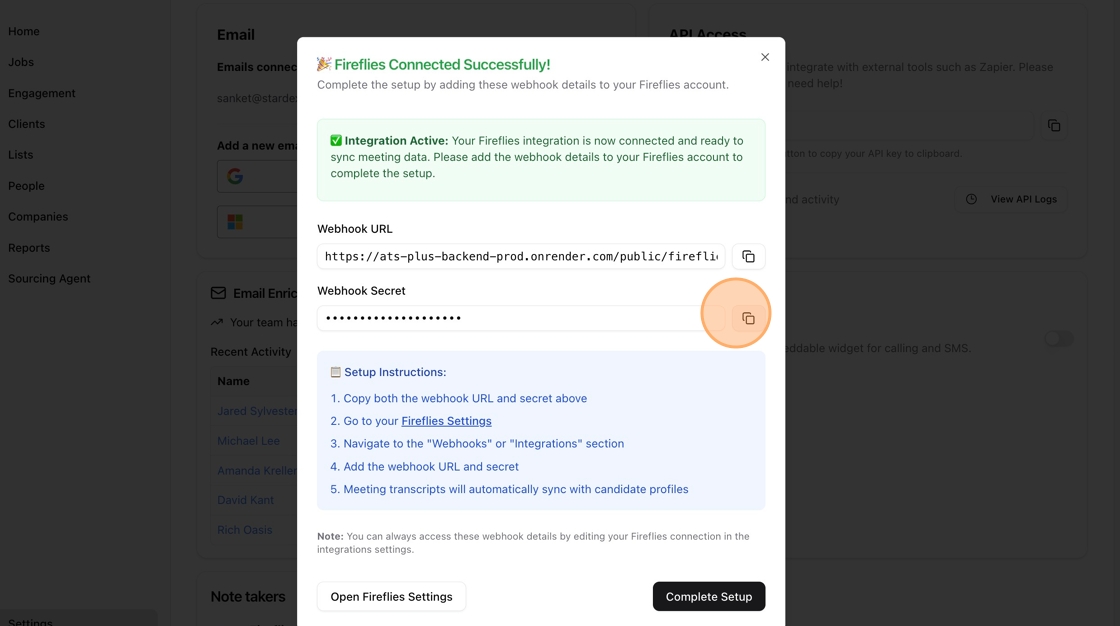Open Reports in sidebar
The height and width of the screenshot is (626, 1120).
tap(29, 247)
